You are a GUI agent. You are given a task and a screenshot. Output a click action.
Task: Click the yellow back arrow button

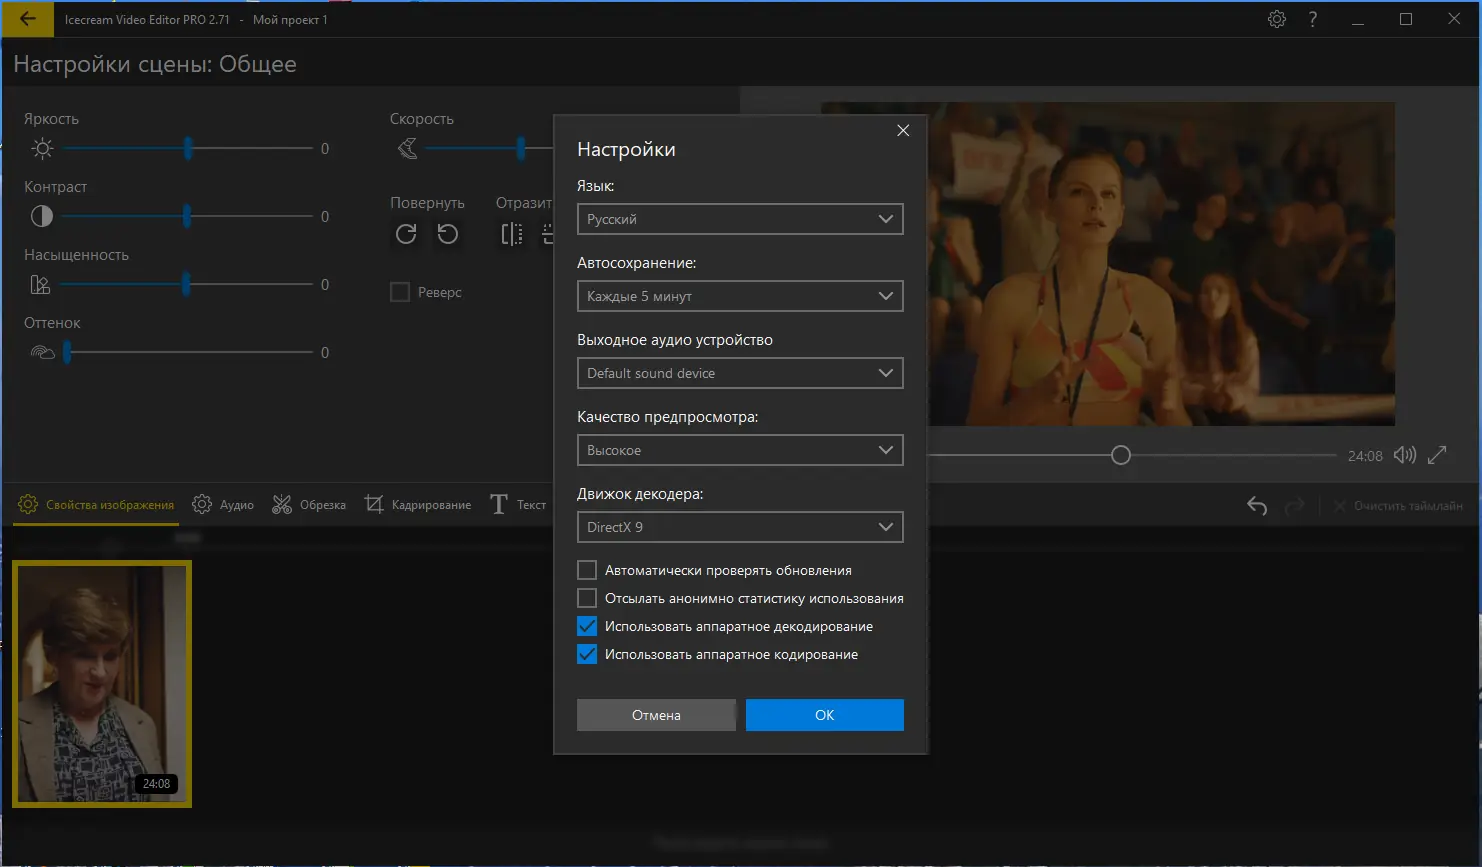27,19
